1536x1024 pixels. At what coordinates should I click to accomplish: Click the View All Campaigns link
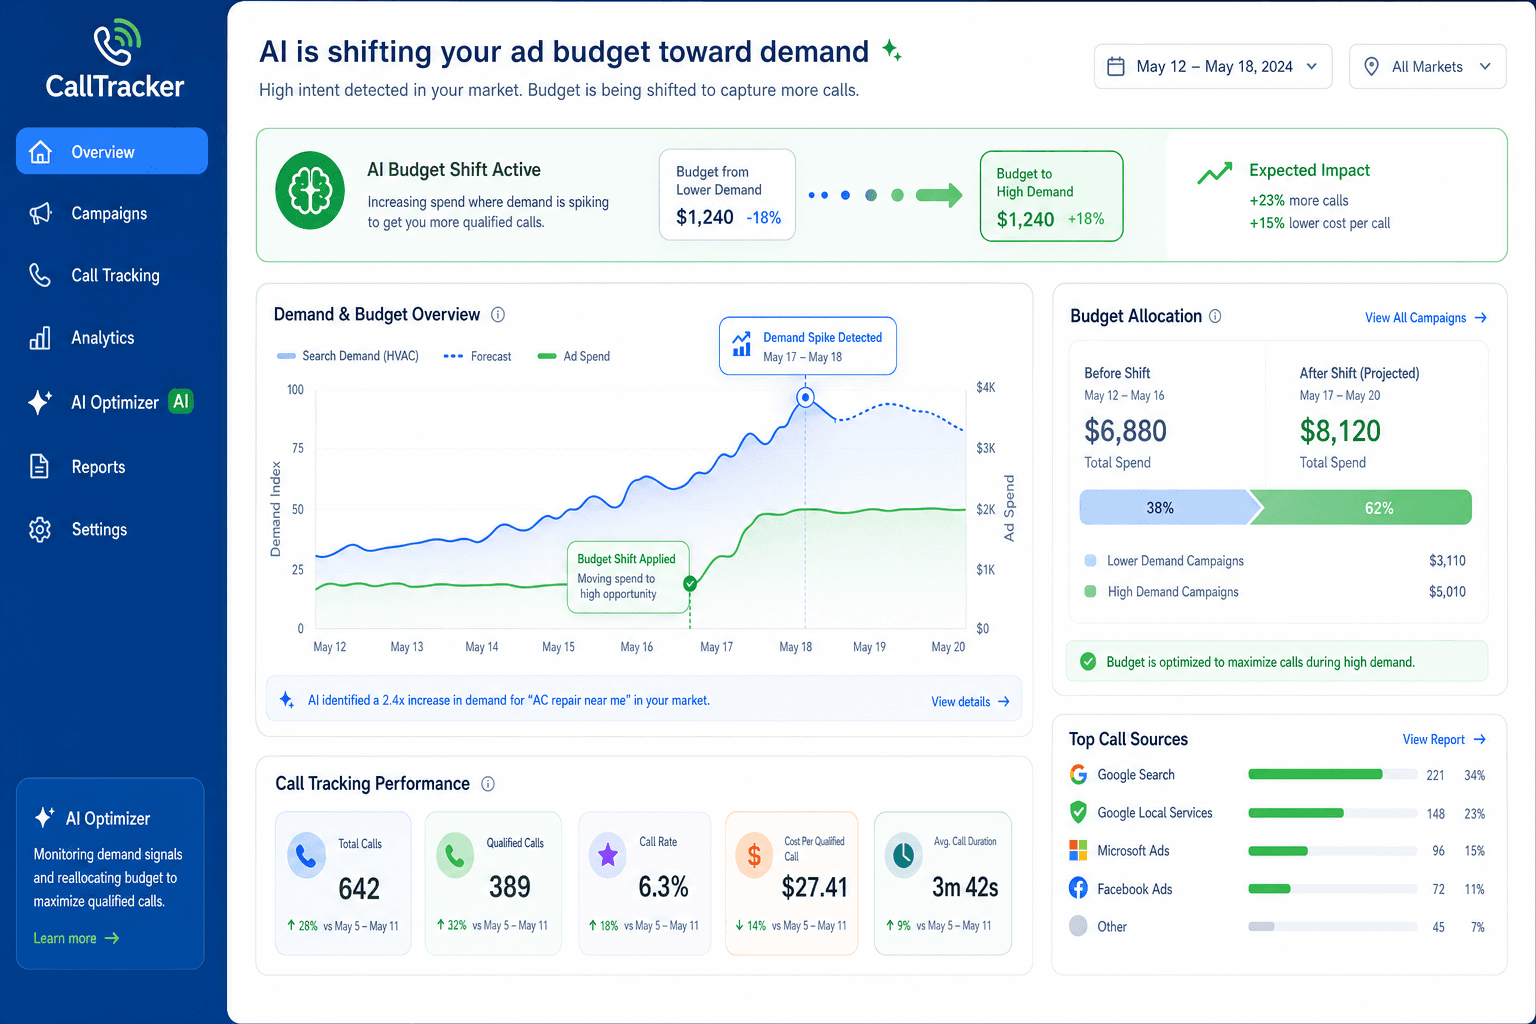click(x=1426, y=318)
